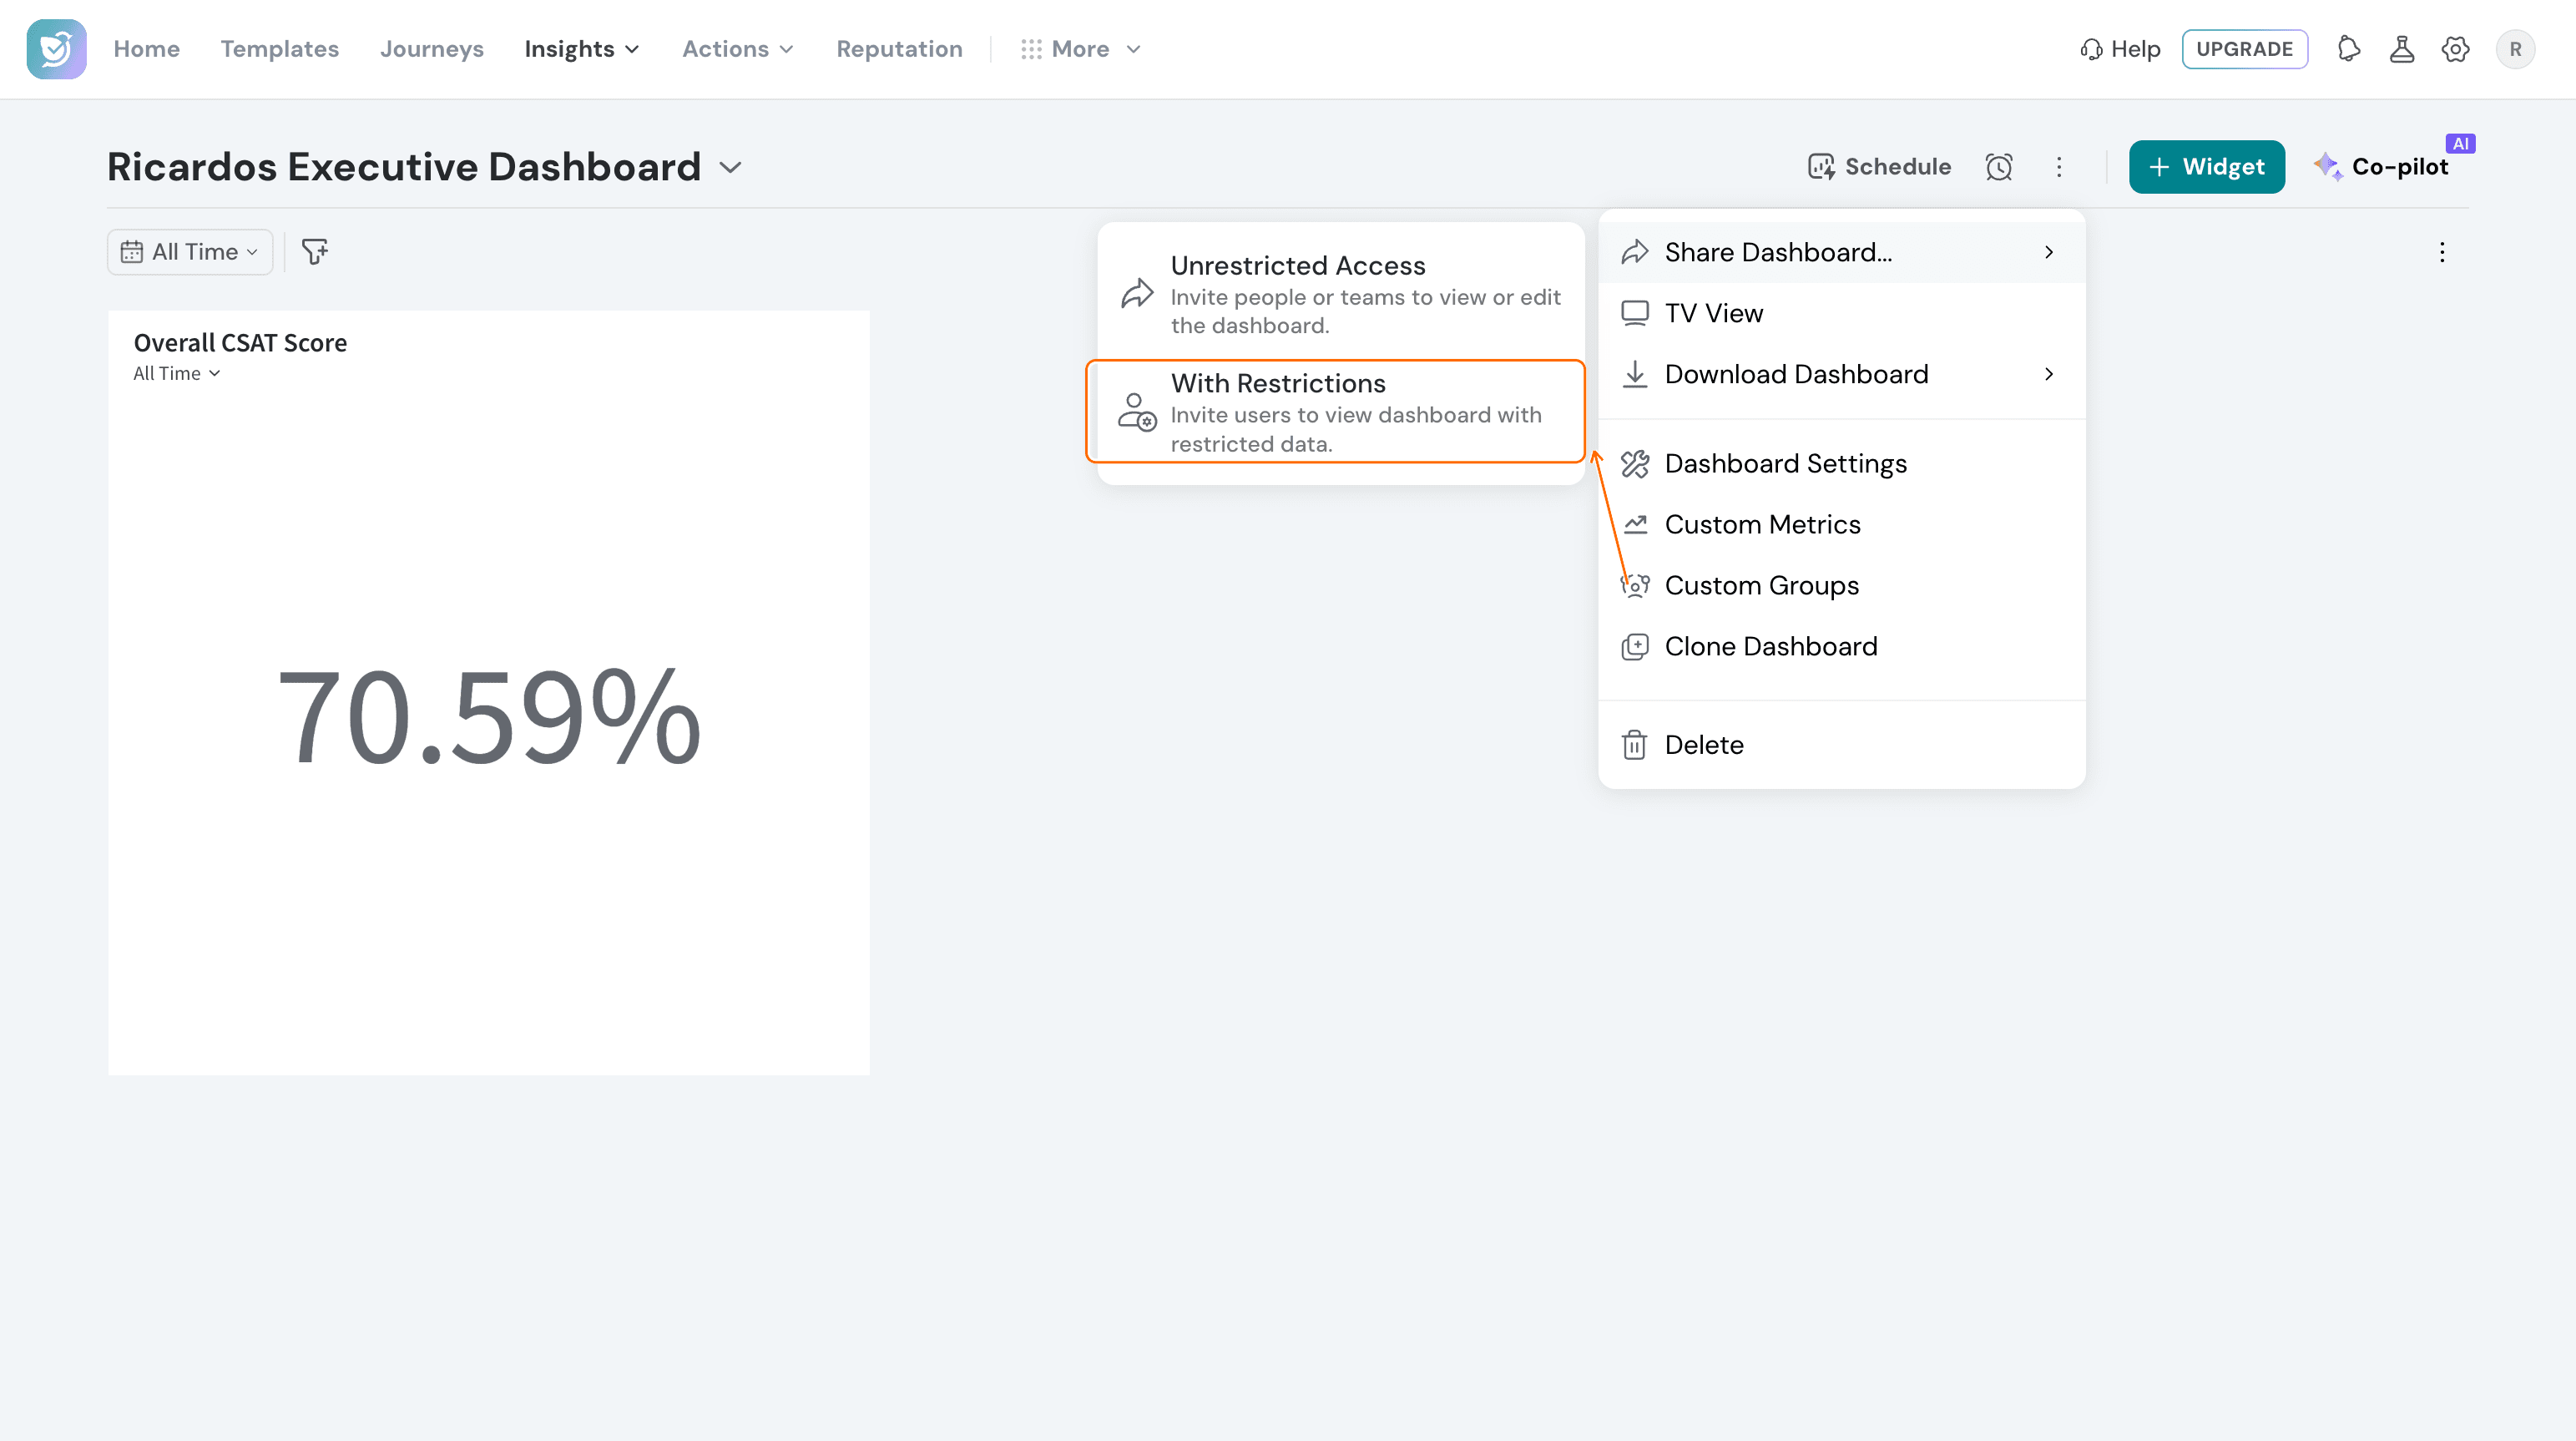Image resolution: width=2576 pixels, height=1441 pixels.
Task: Open dashboard three-dot options menu
Action: [x=2059, y=167]
